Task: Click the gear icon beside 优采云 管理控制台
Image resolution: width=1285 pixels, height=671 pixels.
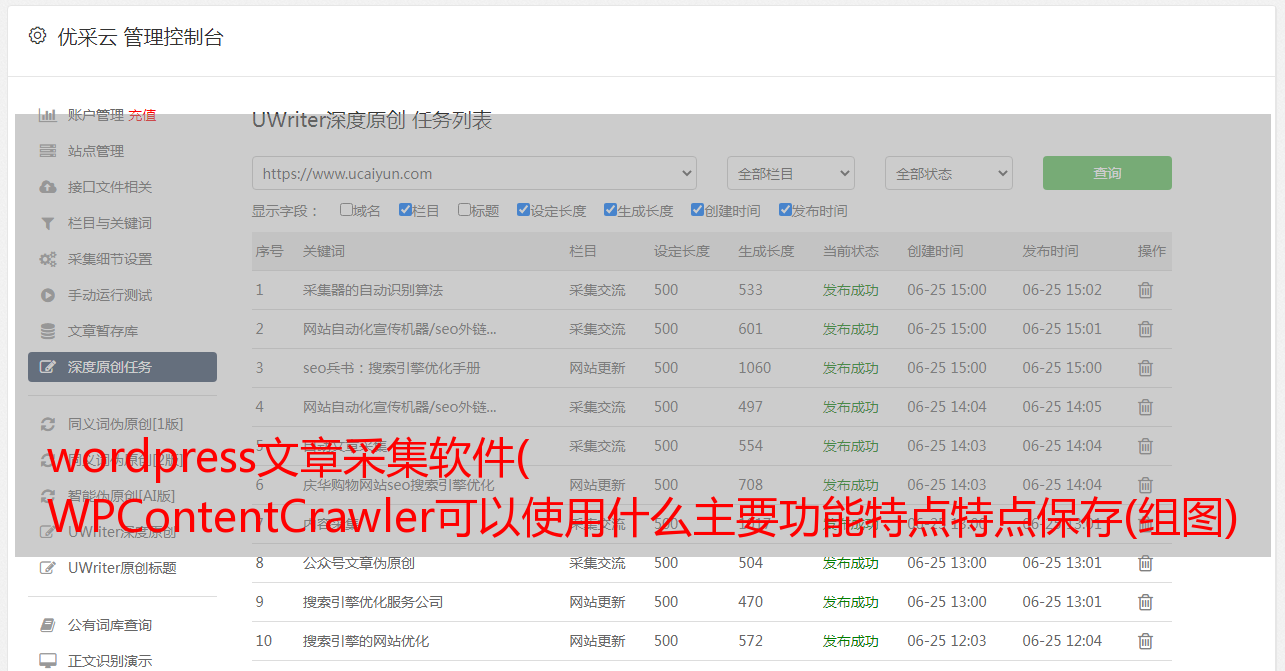Action: point(37,36)
